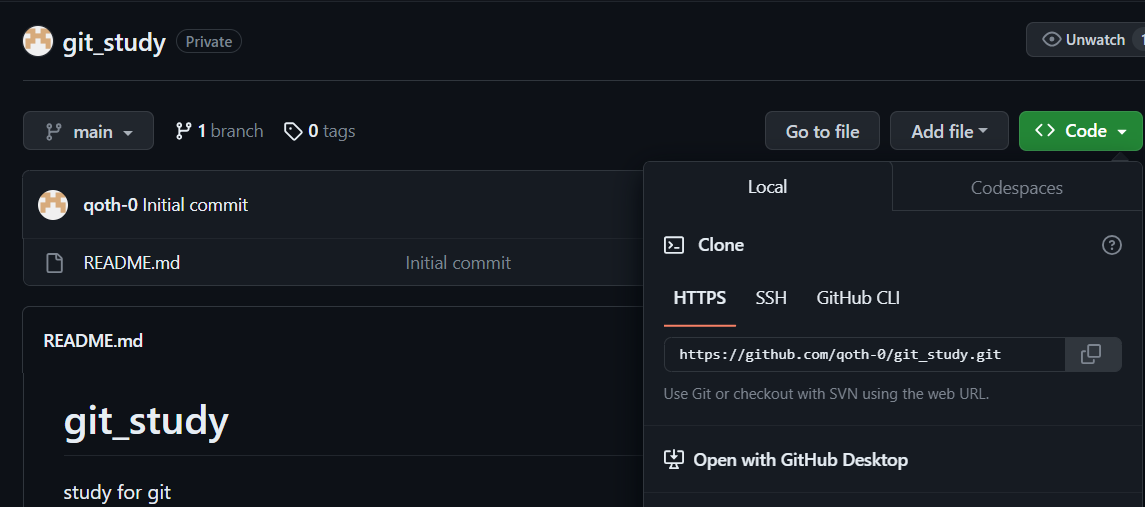Copy the clone URL with the copy icon
Viewport: 1145px width, 507px height.
click(x=1093, y=355)
